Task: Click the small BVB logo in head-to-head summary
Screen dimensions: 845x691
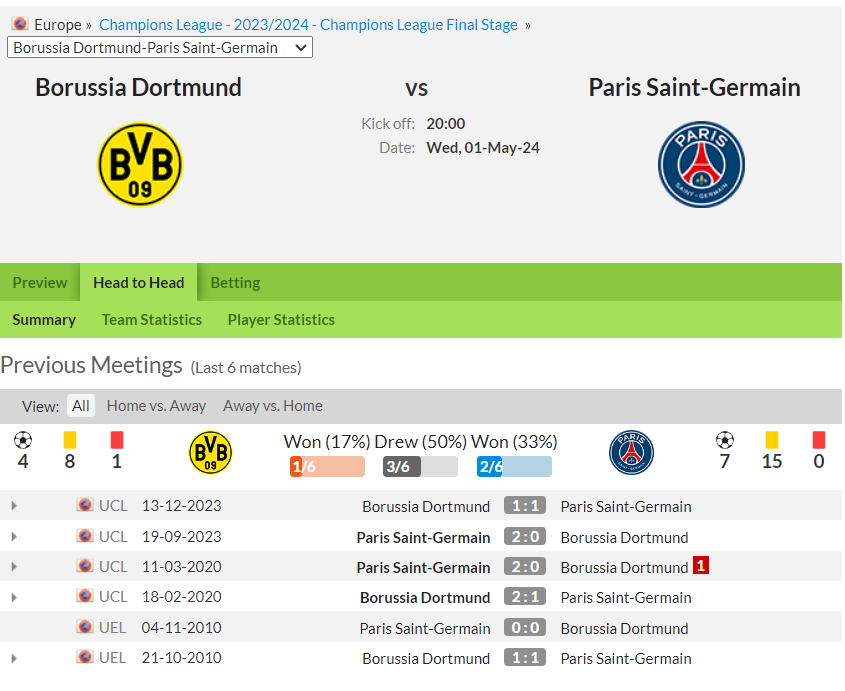Action: 210,452
